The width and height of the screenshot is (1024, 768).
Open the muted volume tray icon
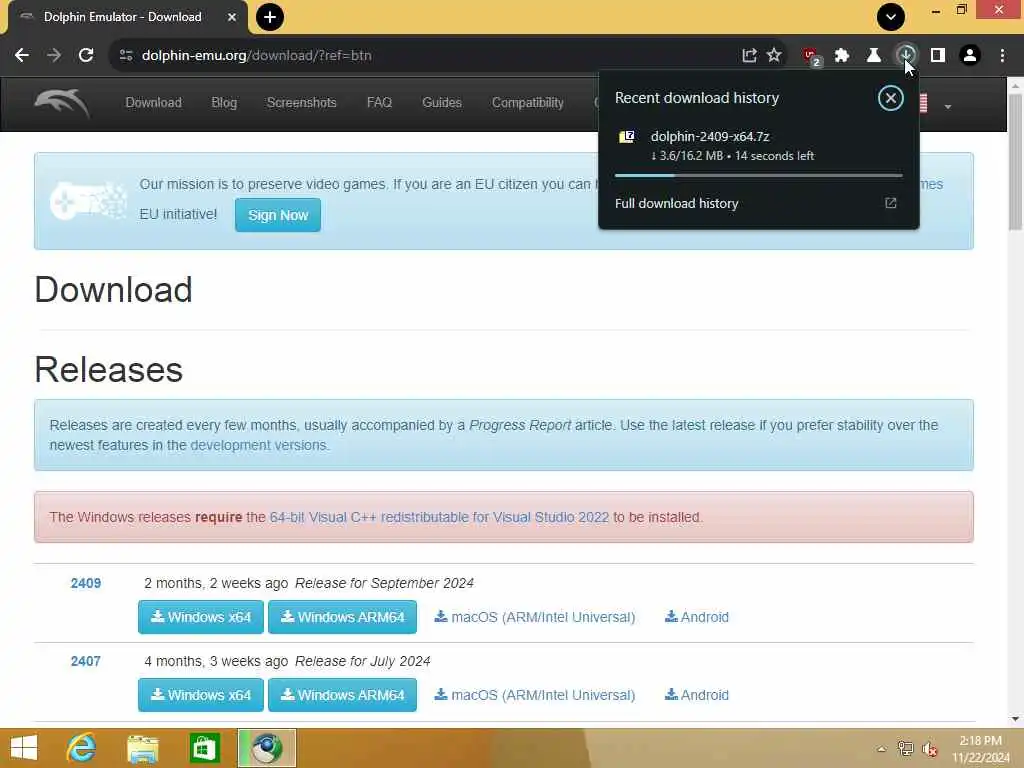[x=929, y=748]
